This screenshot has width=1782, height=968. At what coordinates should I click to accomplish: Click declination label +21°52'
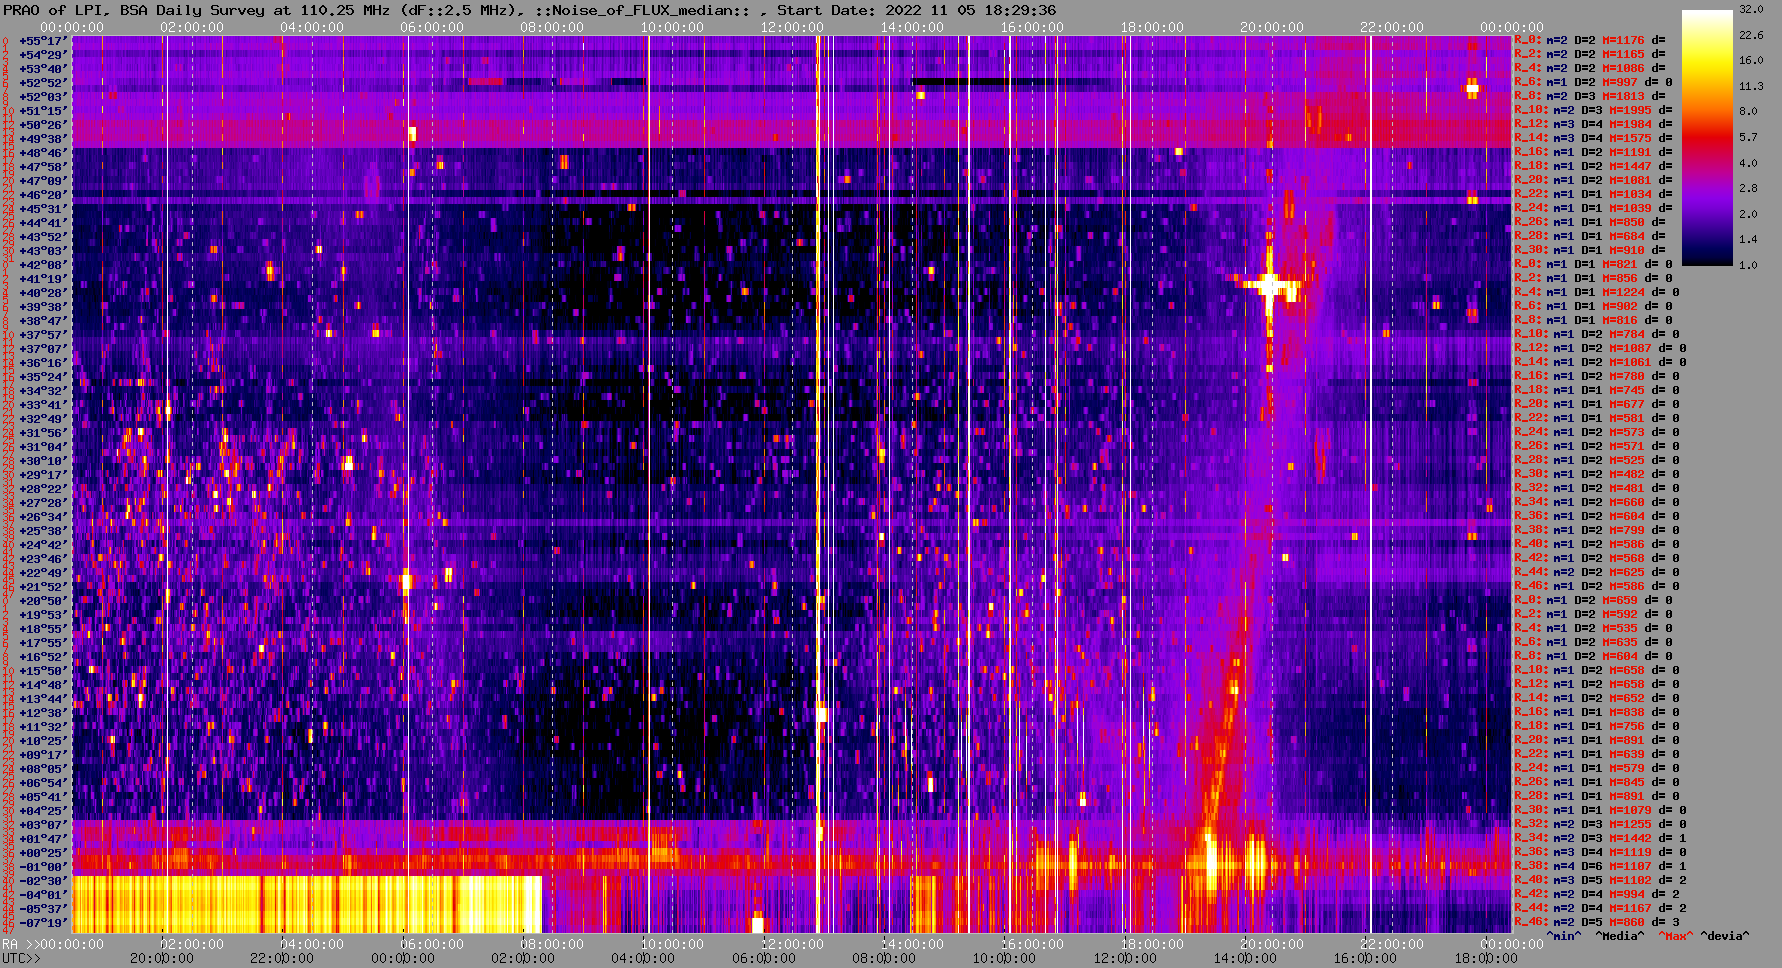[43, 587]
